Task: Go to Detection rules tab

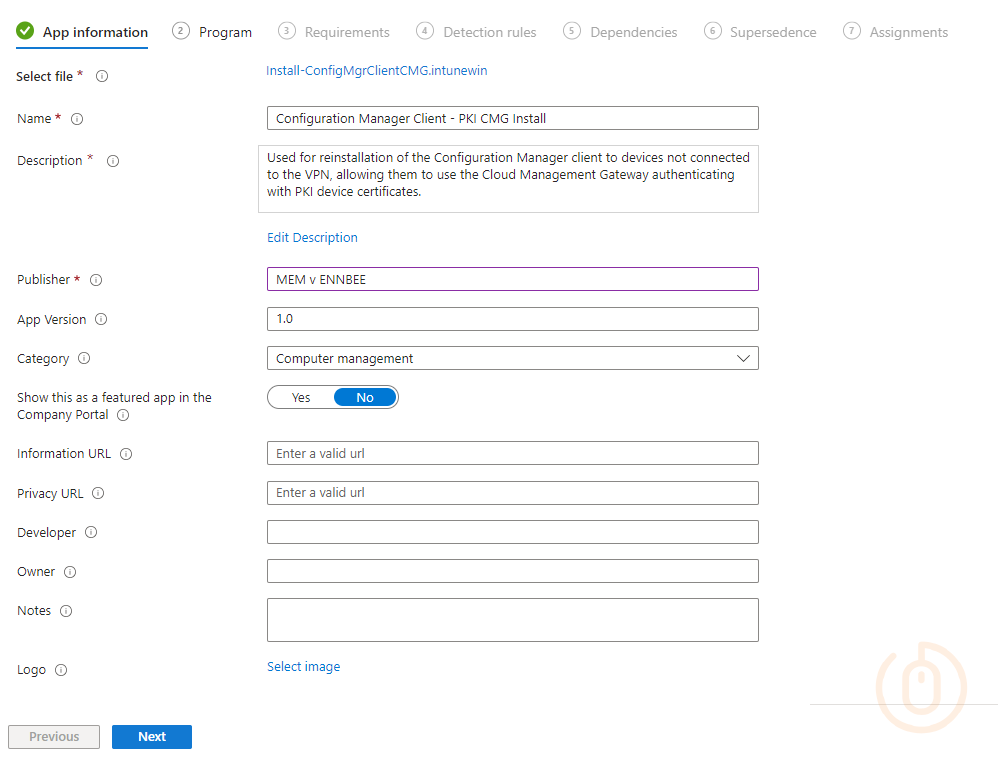Action: [489, 32]
